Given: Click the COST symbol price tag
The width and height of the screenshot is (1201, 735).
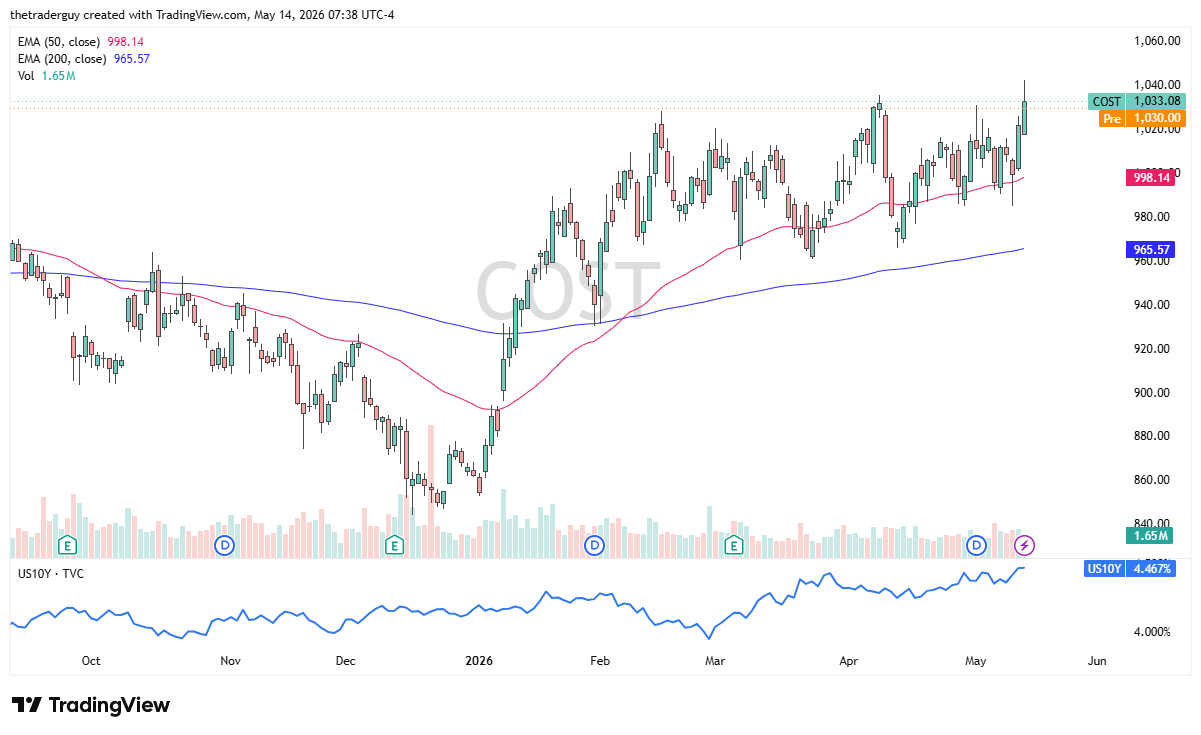Looking at the screenshot, I should click(1107, 101).
